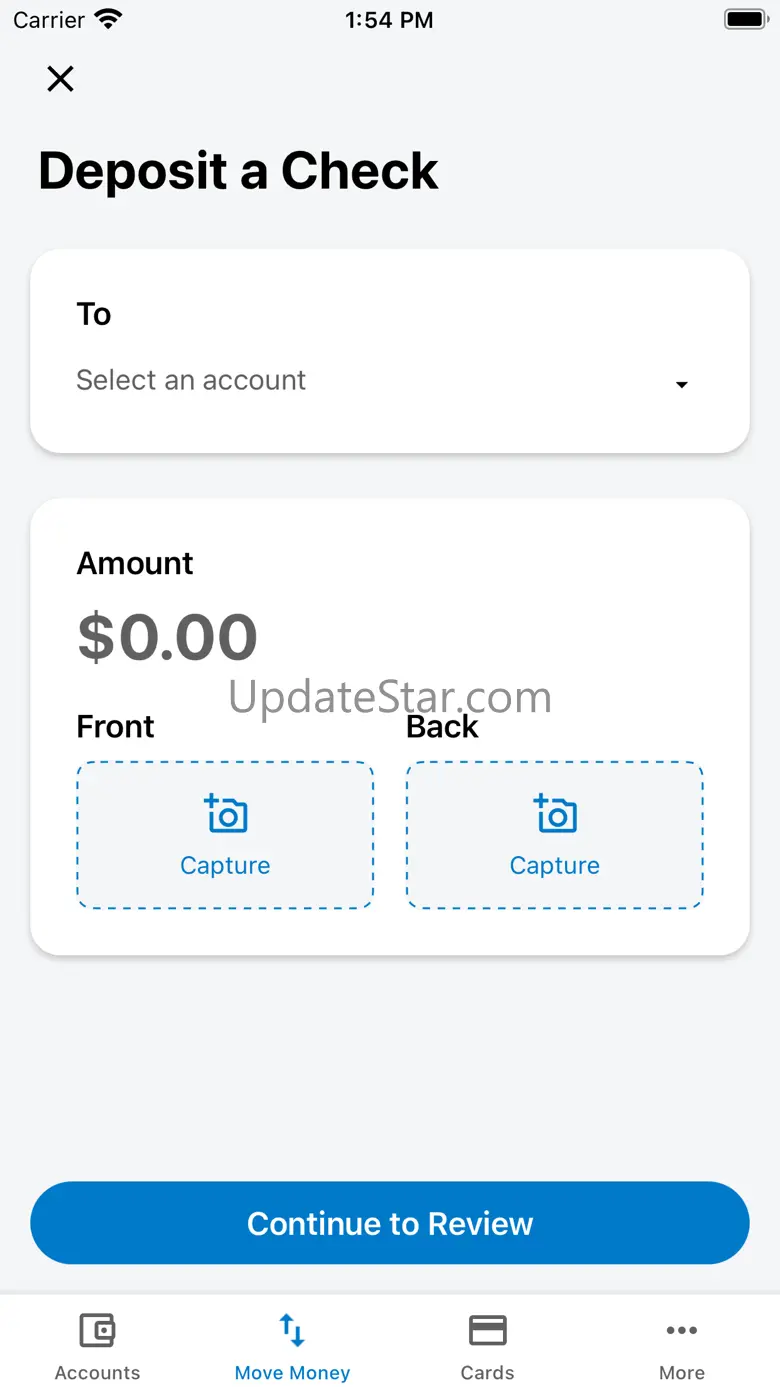This screenshot has width=780, height=1387.
Task: Tap the Cards icon in bottom bar
Action: tap(487, 1331)
